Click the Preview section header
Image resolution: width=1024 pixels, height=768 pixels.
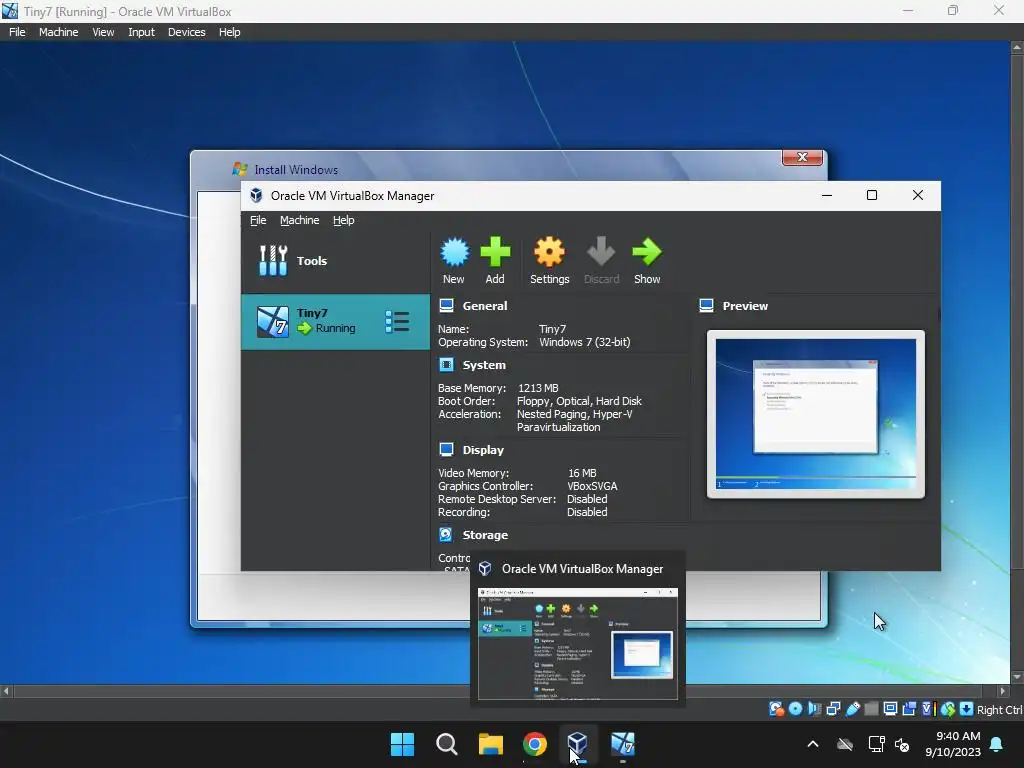tap(744, 306)
